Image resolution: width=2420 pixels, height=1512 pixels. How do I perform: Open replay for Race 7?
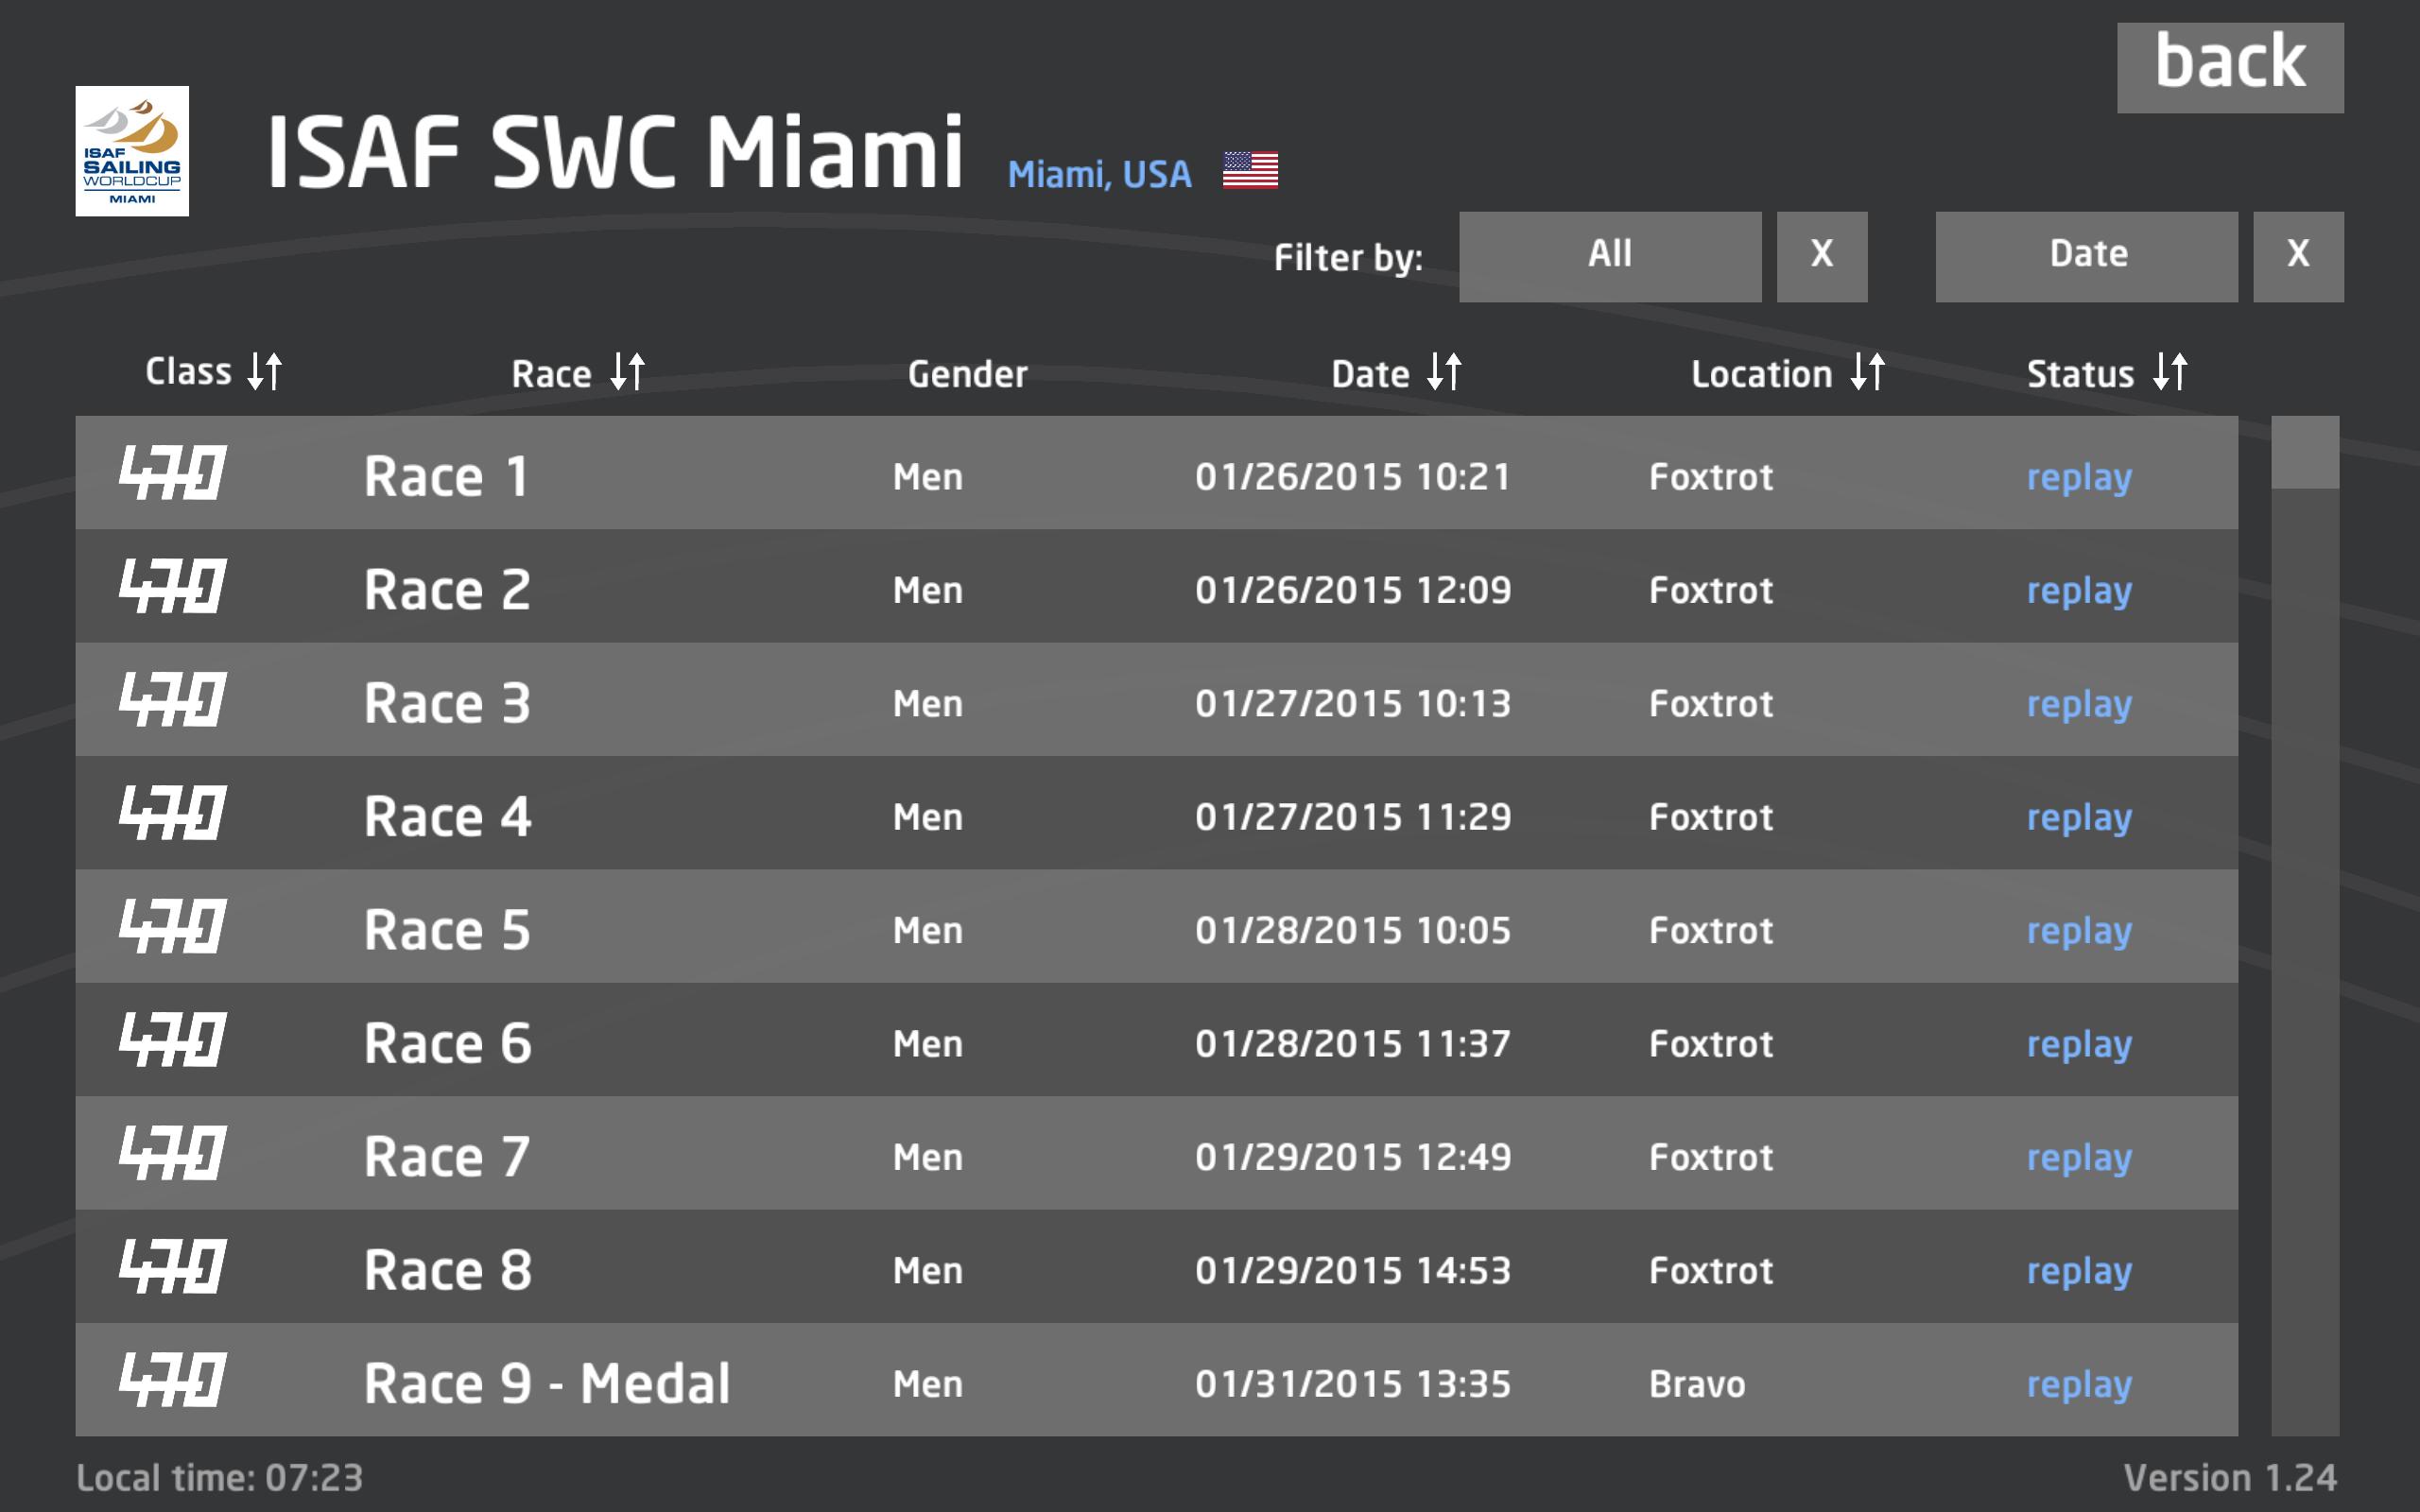tap(2078, 1157)
